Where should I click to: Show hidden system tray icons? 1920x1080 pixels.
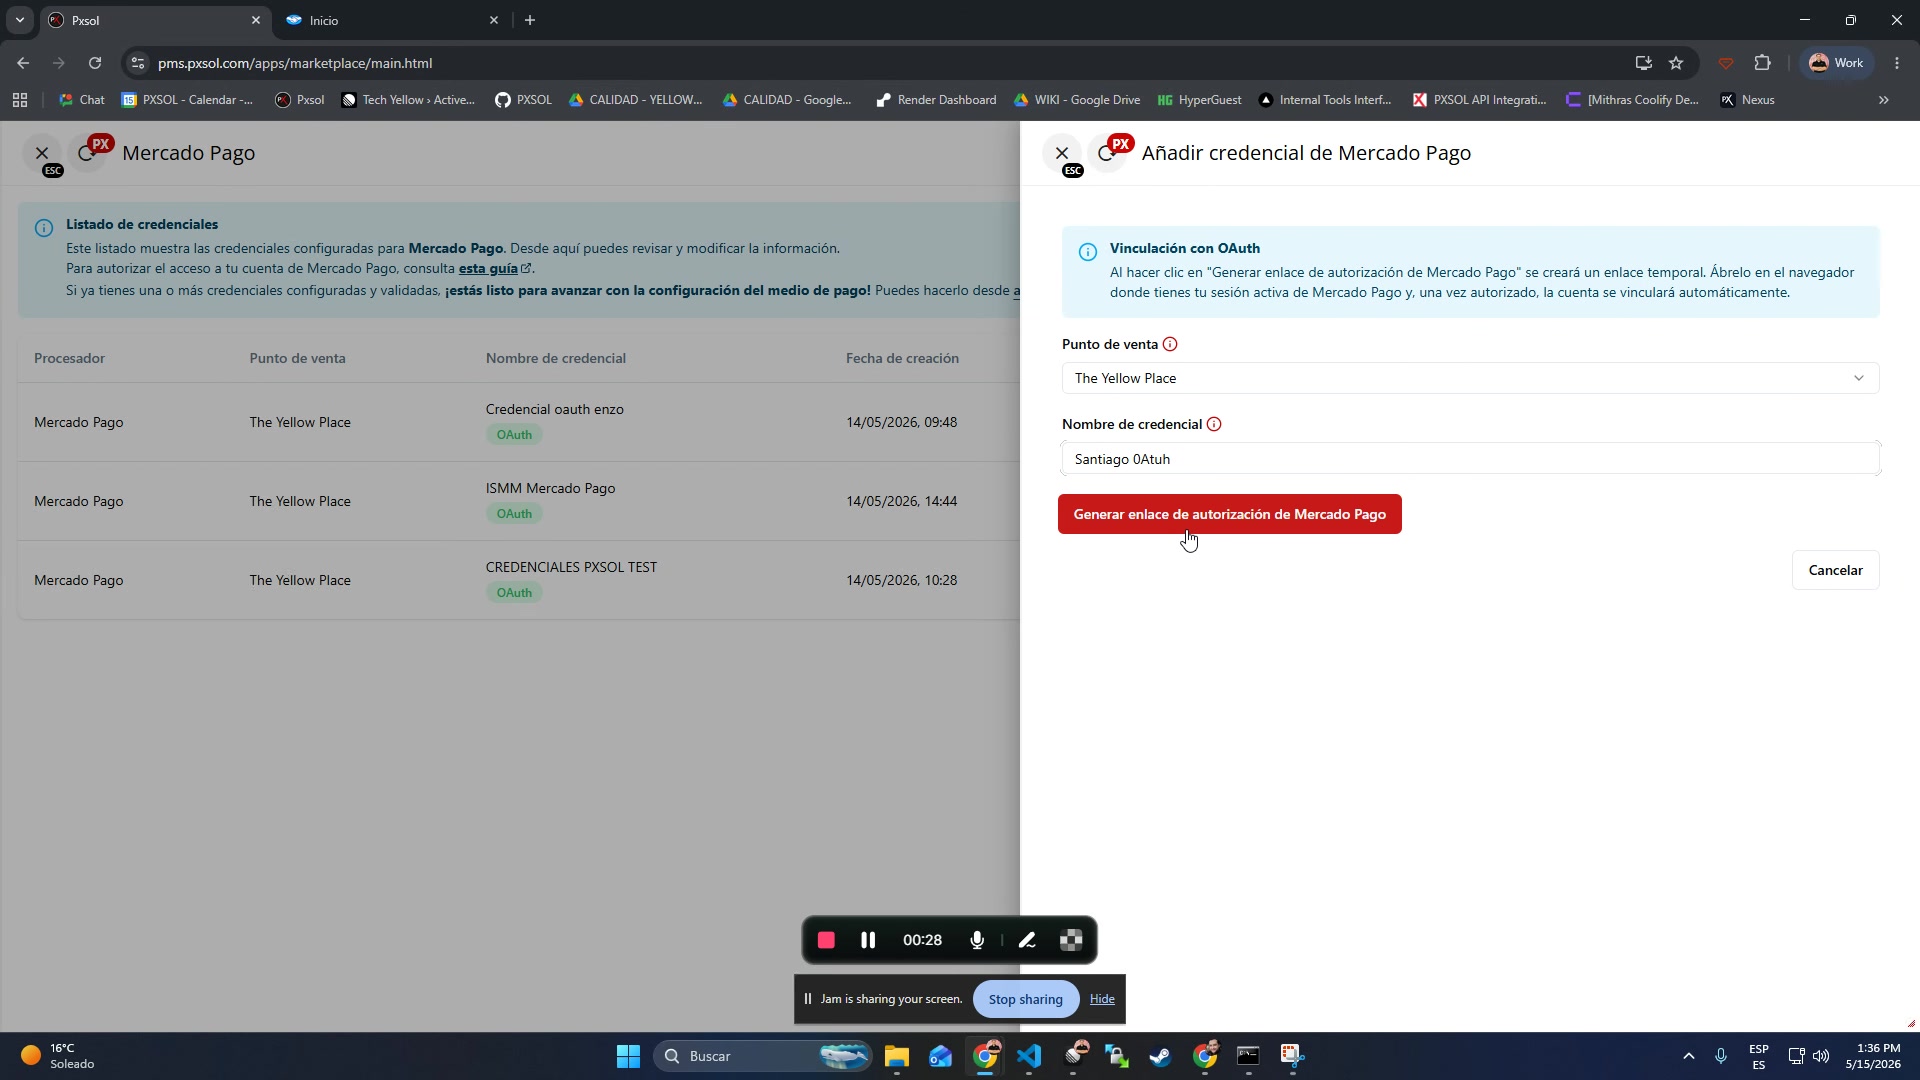(x=1689, y=1056)
